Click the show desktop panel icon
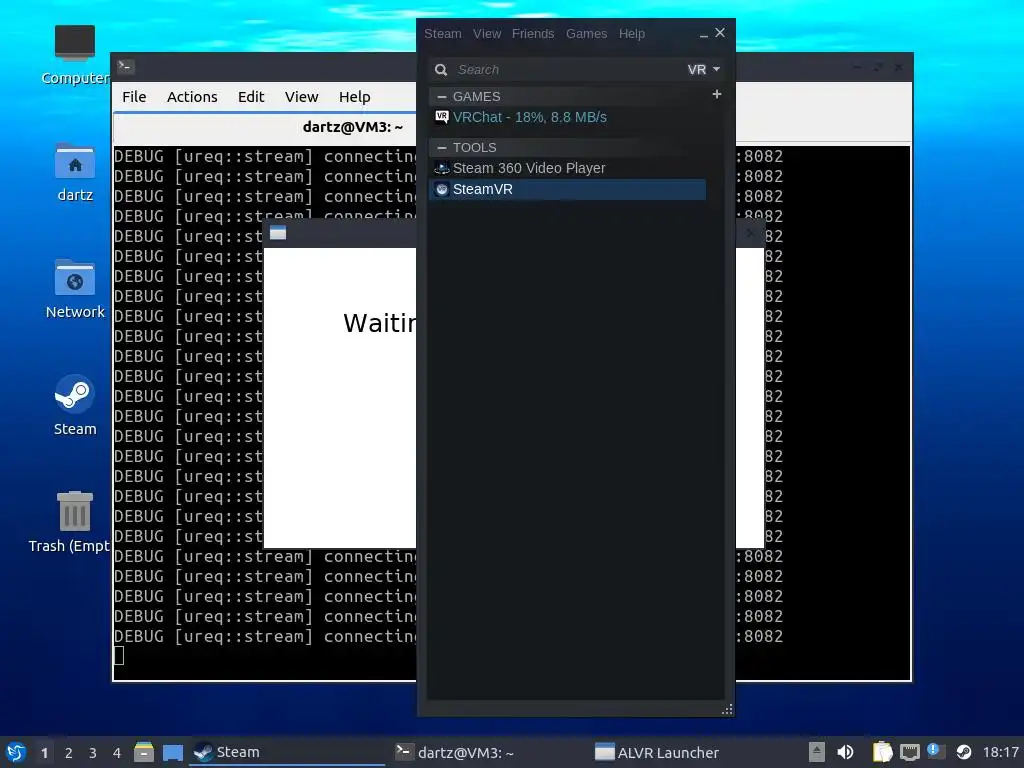 click(x=173, y=752)
